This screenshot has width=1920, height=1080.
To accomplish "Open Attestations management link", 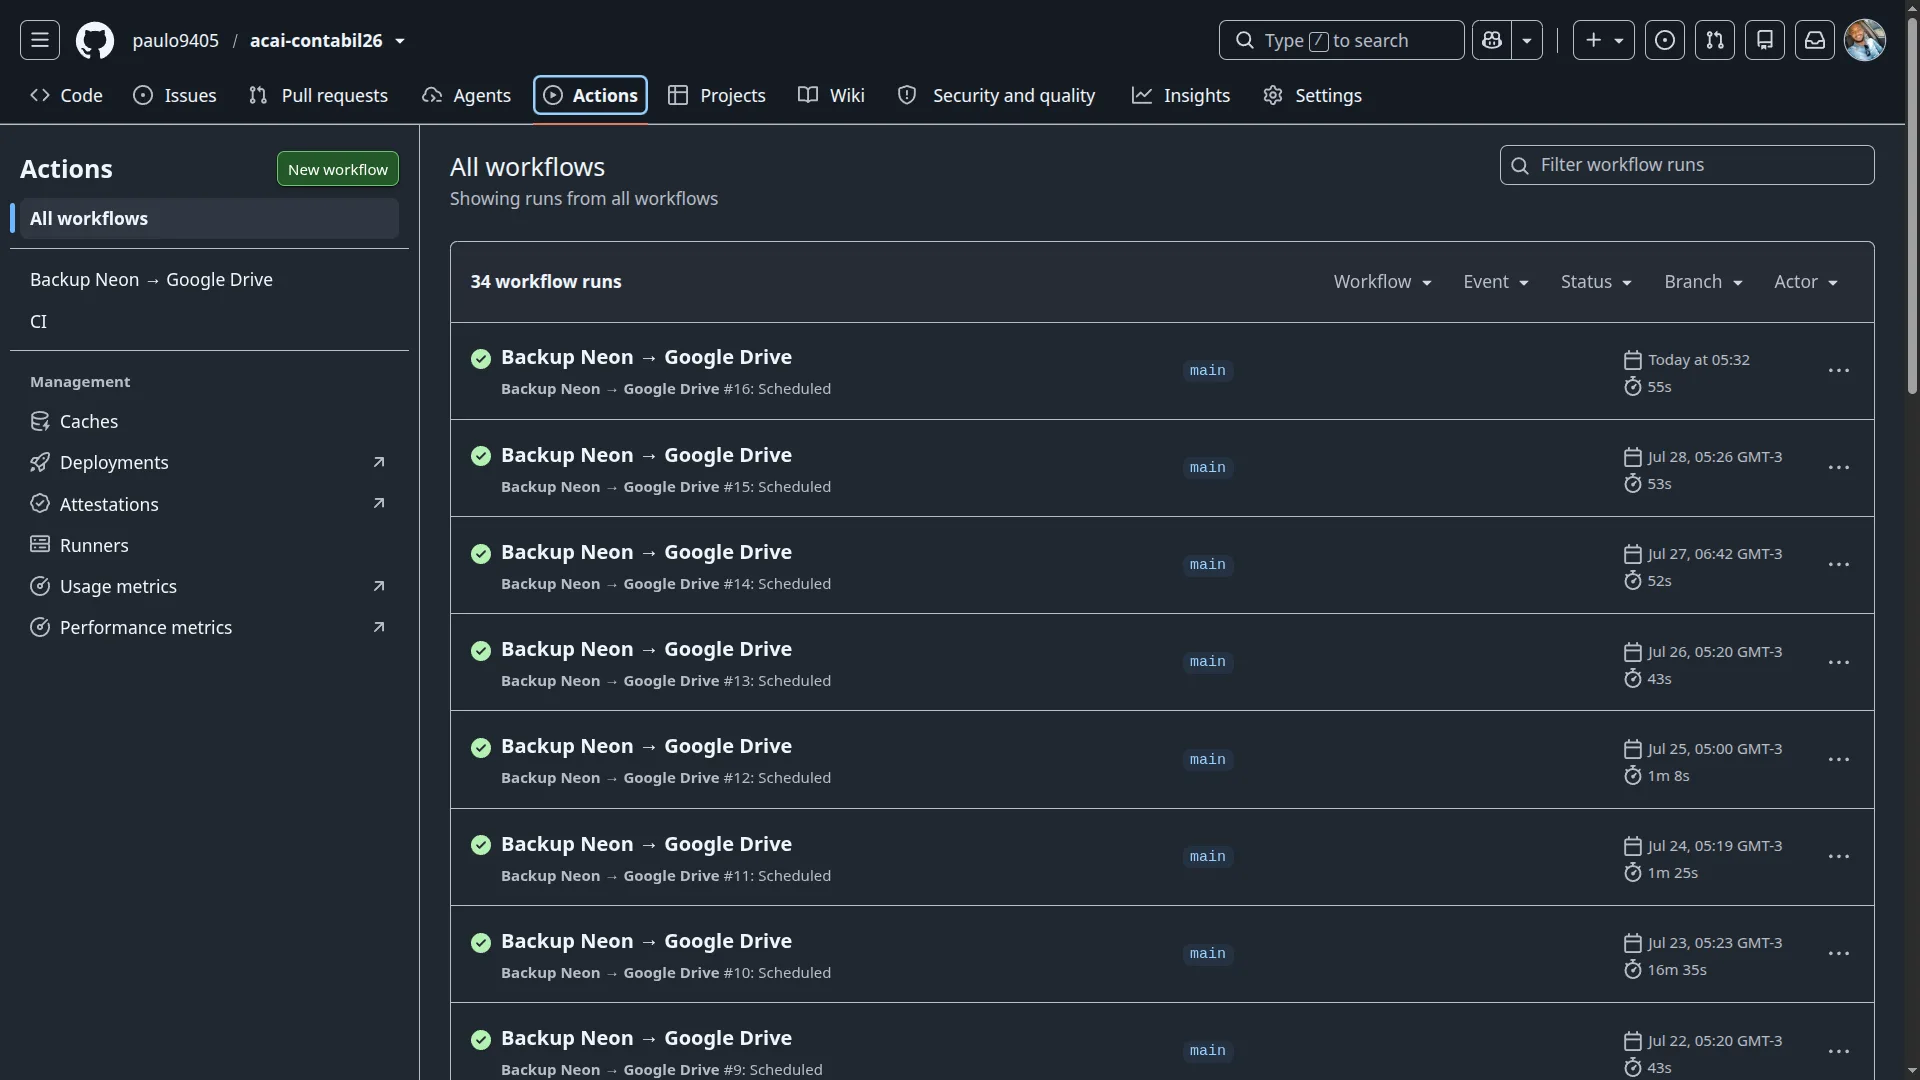I will click(209, 504).
